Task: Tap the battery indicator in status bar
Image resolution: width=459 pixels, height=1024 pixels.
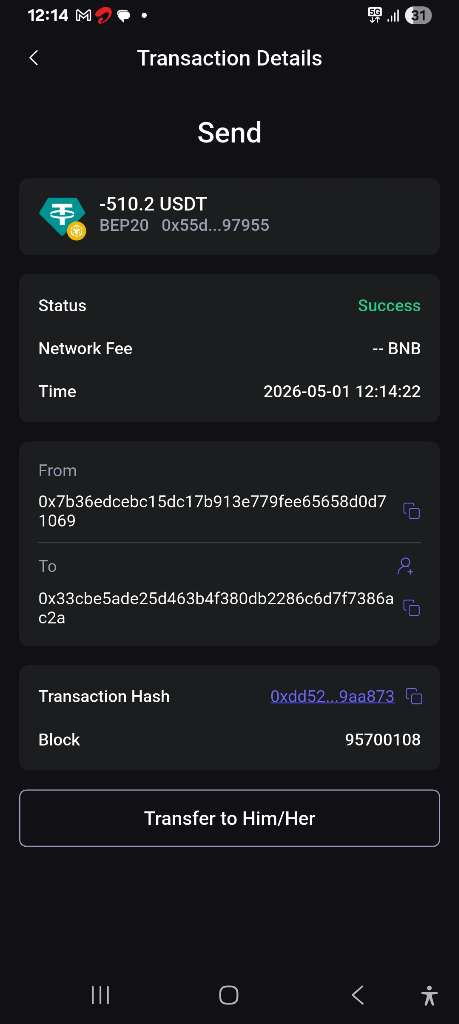Action: point(419,16)
